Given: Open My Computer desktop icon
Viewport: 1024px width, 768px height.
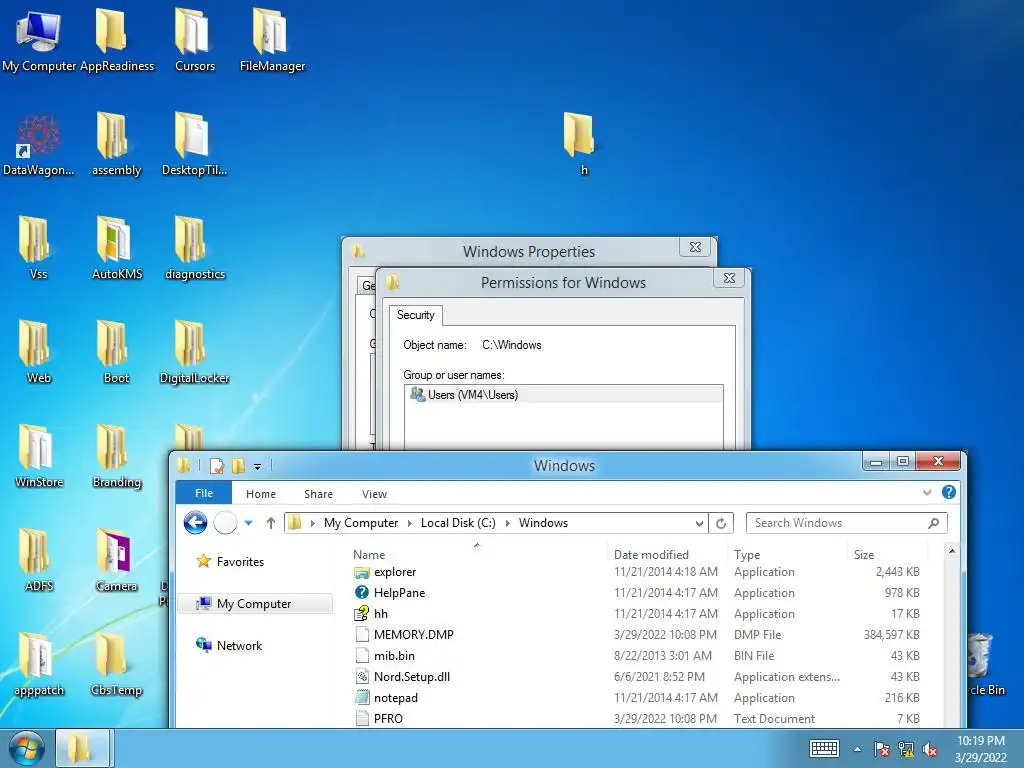Looking at the screenshot, I should pos(39,39).
